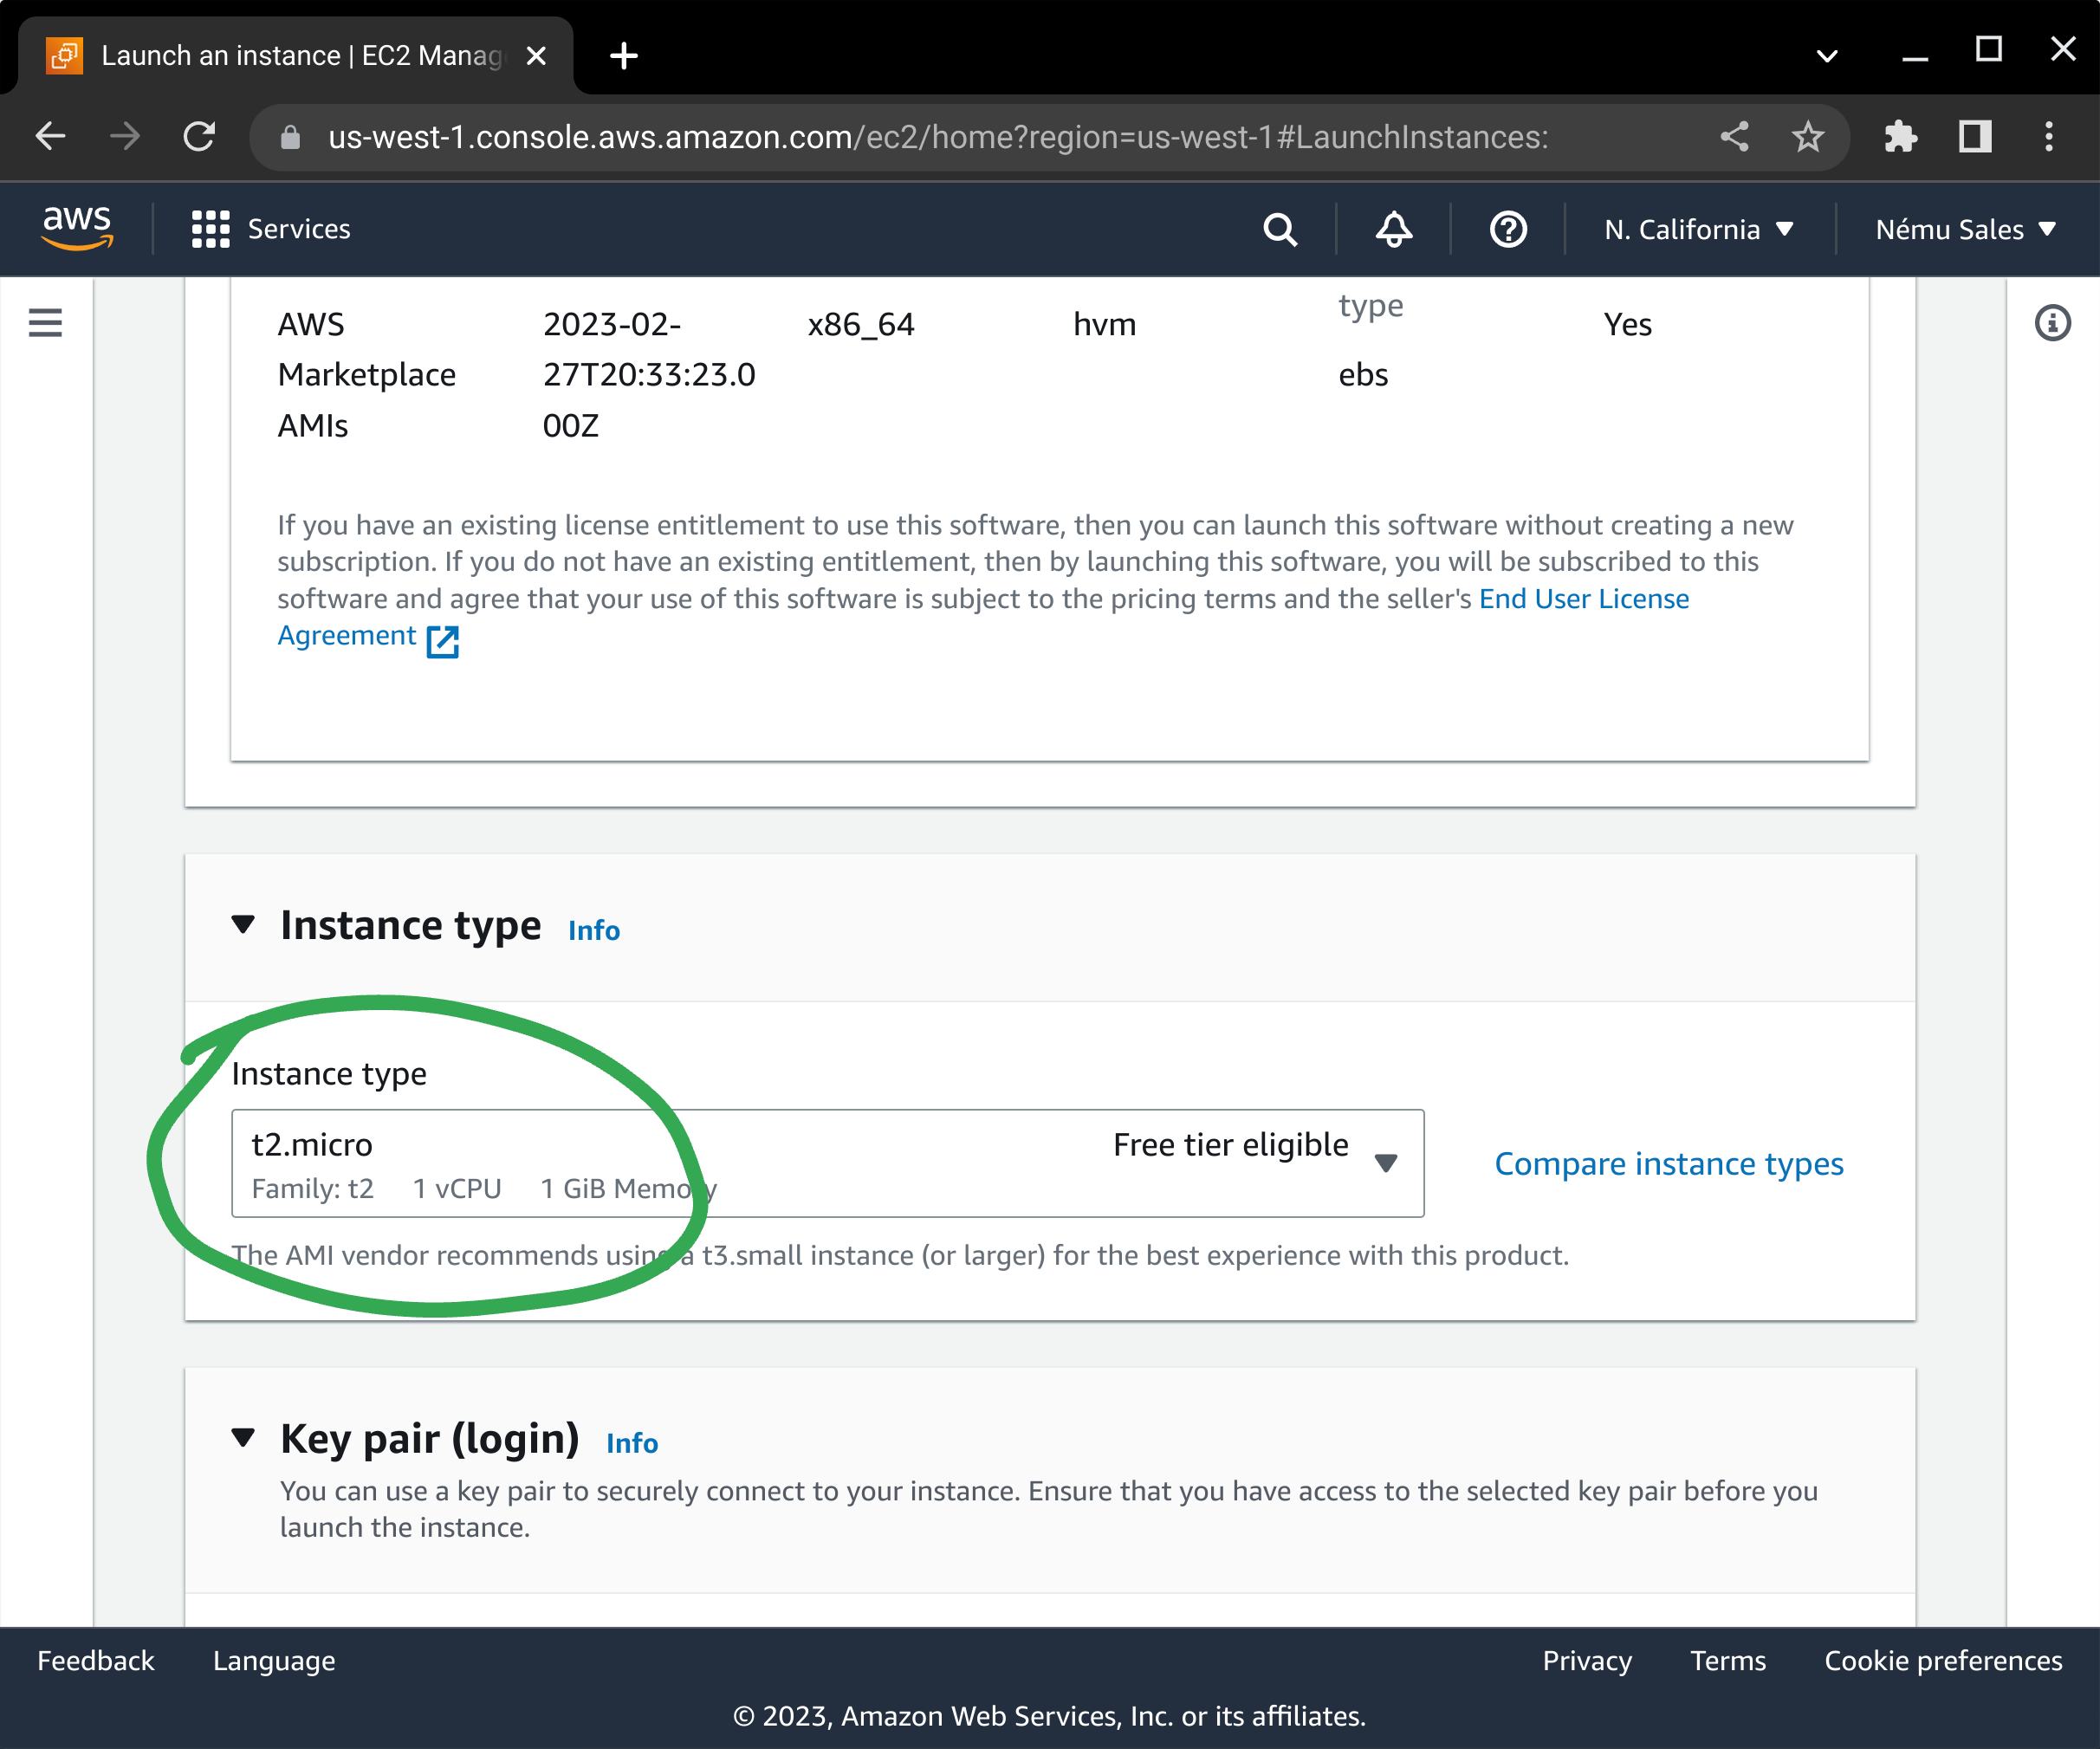
Task: Share this page via the share icon
Action: [1734, 137]
